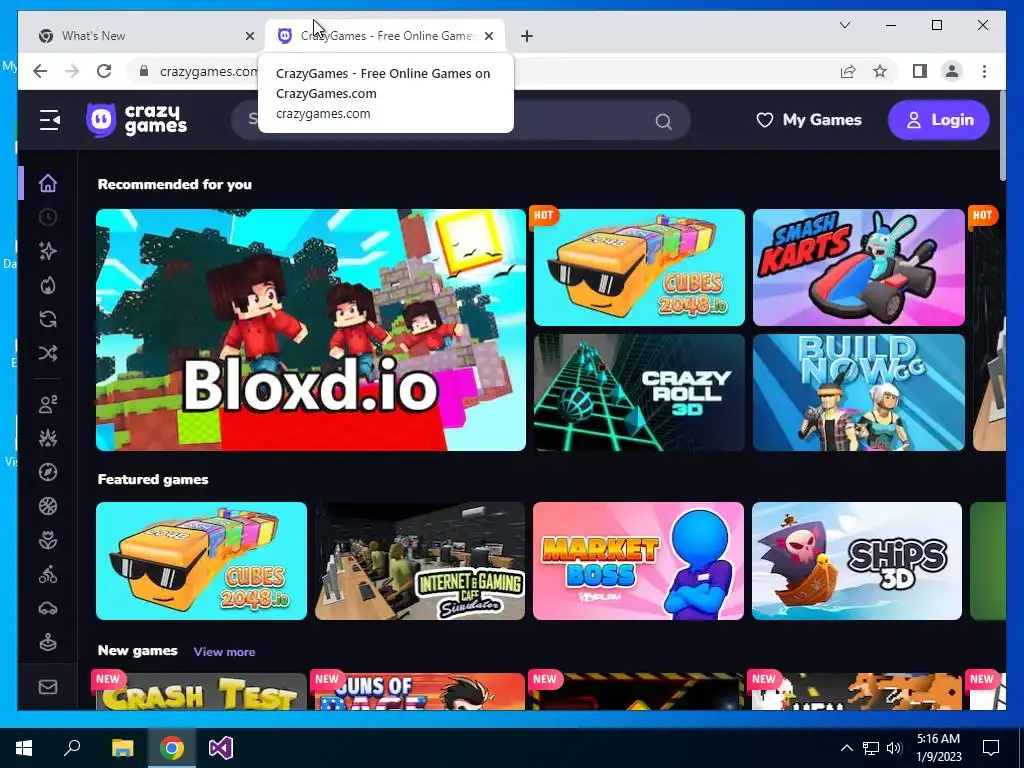The image size is (1024, 768).
Task: Open the Market Boss game
Action: coord(638,561)
